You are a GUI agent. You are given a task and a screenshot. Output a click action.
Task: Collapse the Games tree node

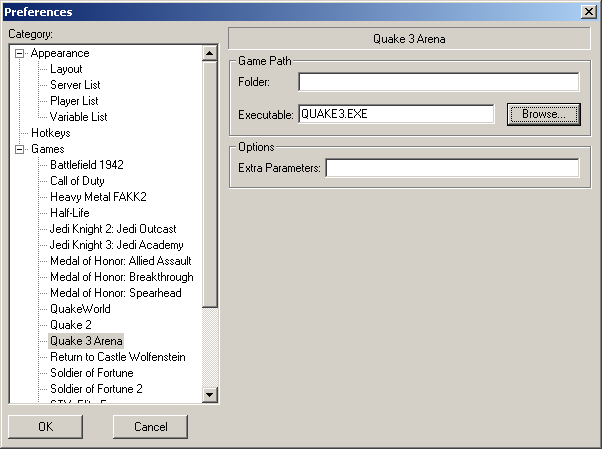(x=19, y=149)
